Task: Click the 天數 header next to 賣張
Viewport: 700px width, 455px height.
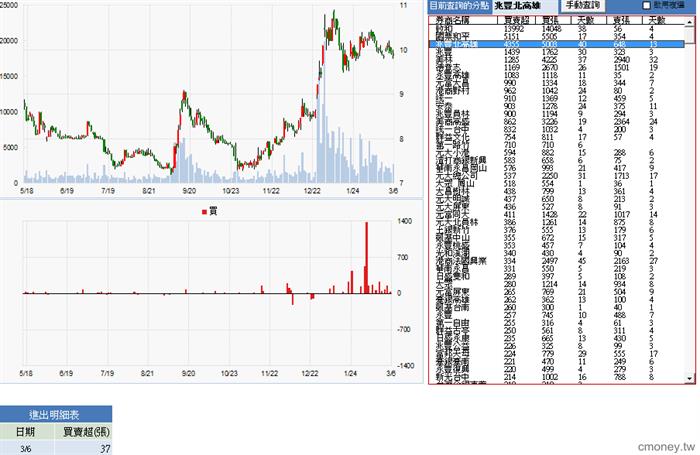Action: [x=662, y=20]
